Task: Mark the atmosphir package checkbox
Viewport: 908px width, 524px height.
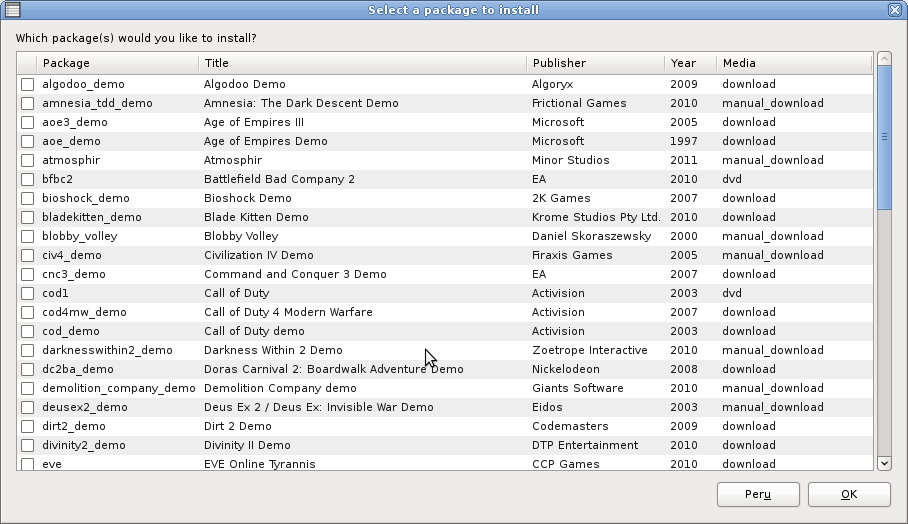Action: (x=28, y=161)
